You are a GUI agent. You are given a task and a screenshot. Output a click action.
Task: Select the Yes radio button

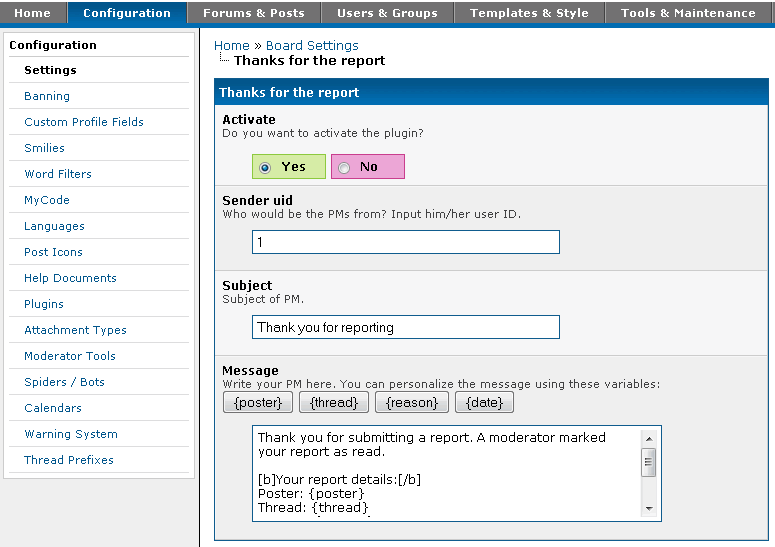click(266, 168)
